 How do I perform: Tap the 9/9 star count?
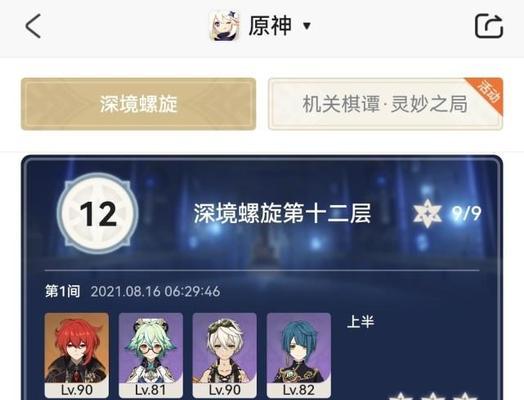467,213
